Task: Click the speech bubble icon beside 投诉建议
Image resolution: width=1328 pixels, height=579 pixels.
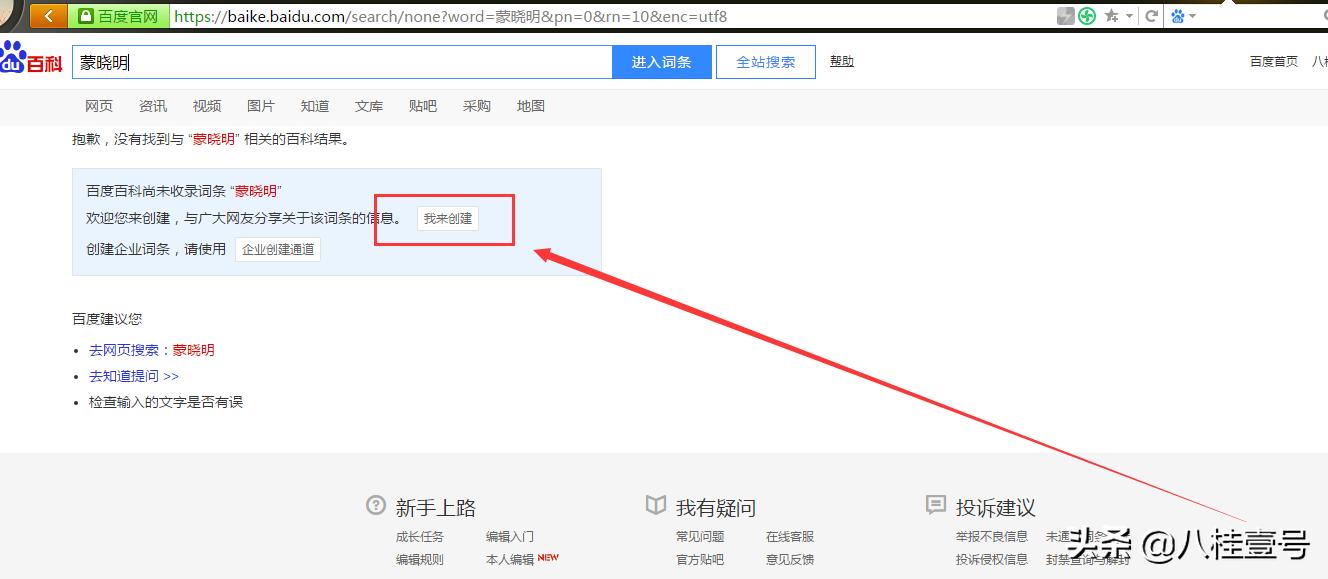Action: click(x=936, y=506)
